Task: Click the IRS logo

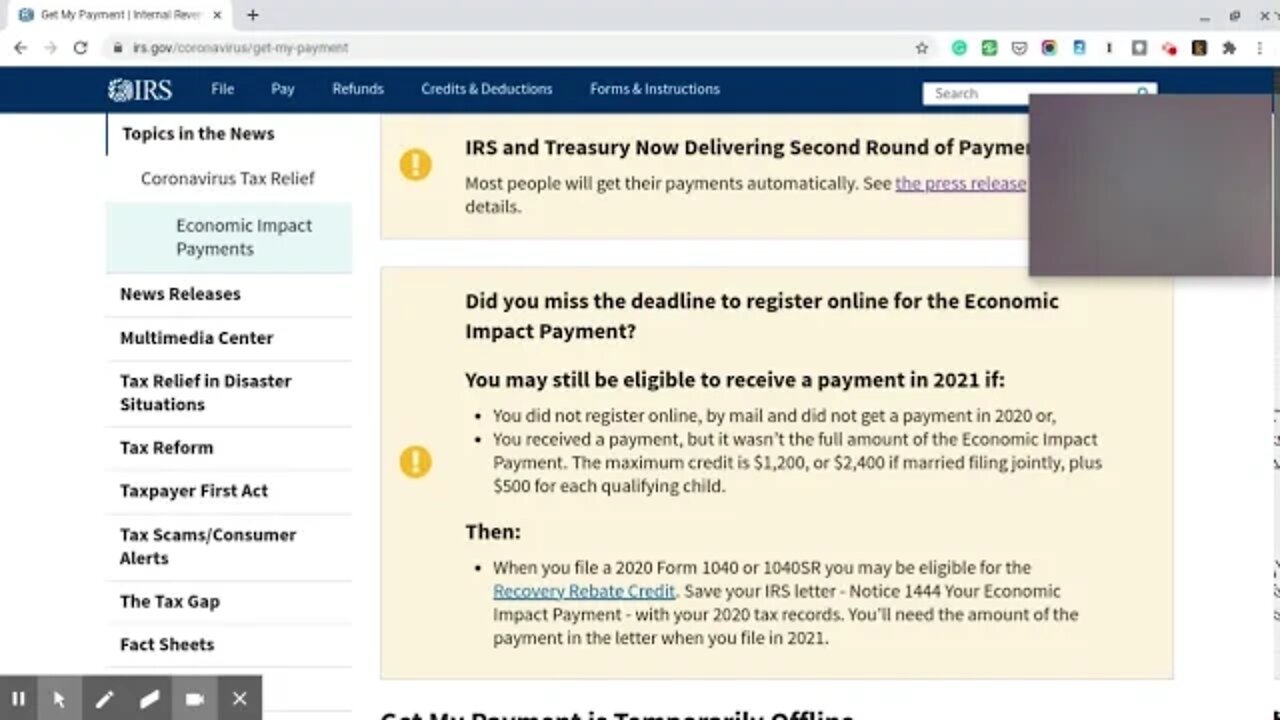Action: tap(140, 90)
